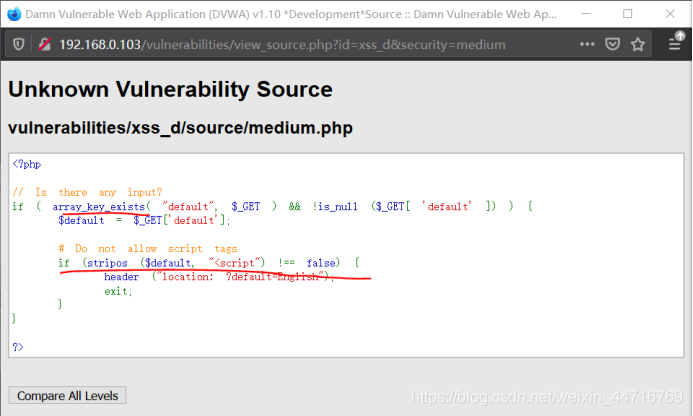
Task: Click the exit; statement
Action: click(118, 291)
